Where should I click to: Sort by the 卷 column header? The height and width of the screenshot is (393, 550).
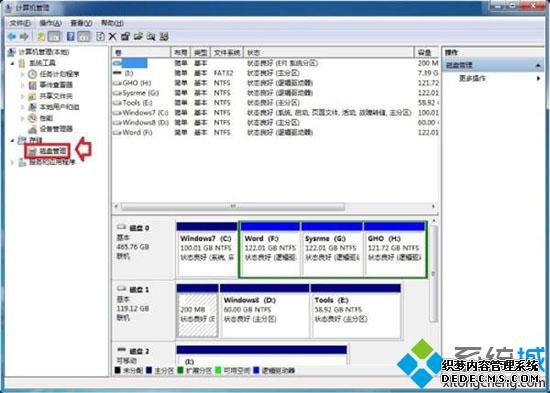coord(141,53)
